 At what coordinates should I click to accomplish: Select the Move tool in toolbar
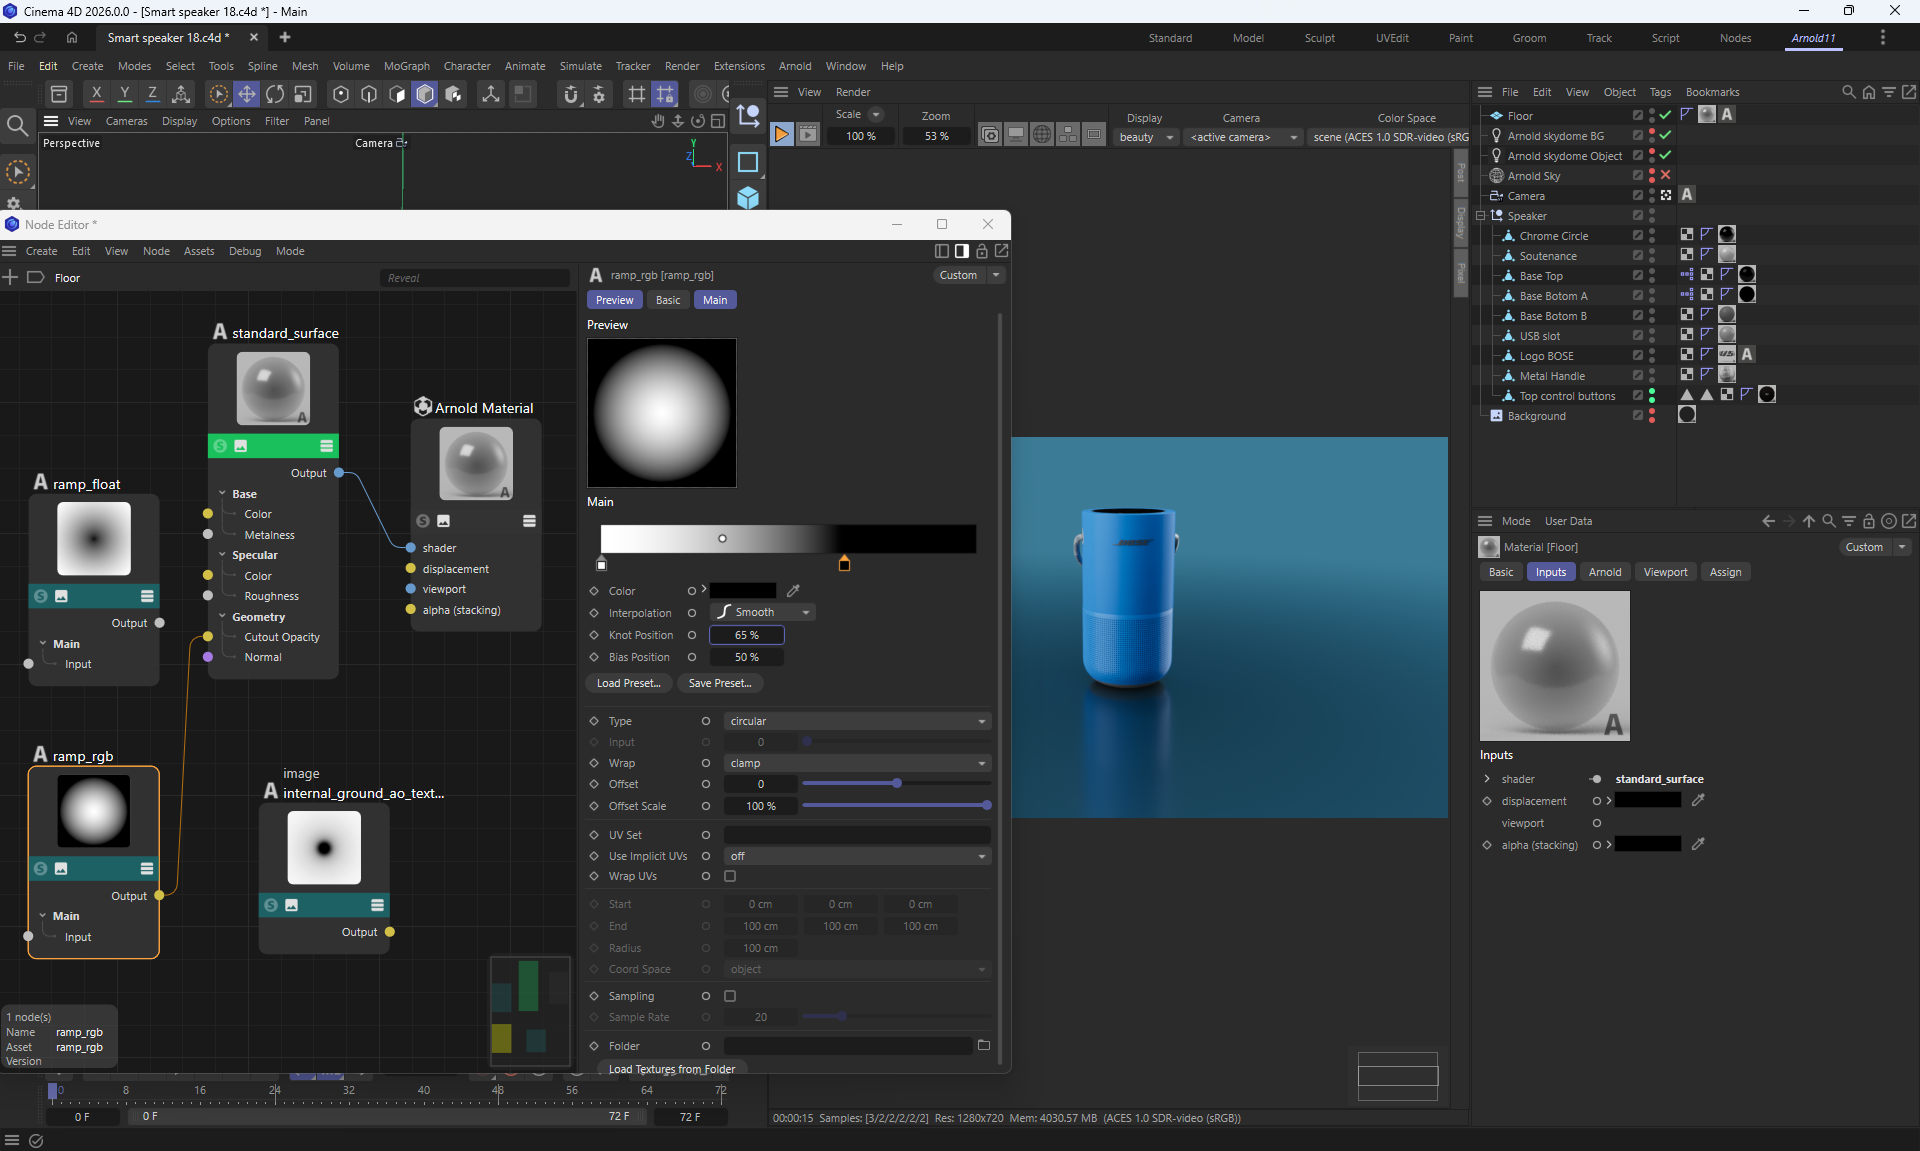[x=246, y=94]
